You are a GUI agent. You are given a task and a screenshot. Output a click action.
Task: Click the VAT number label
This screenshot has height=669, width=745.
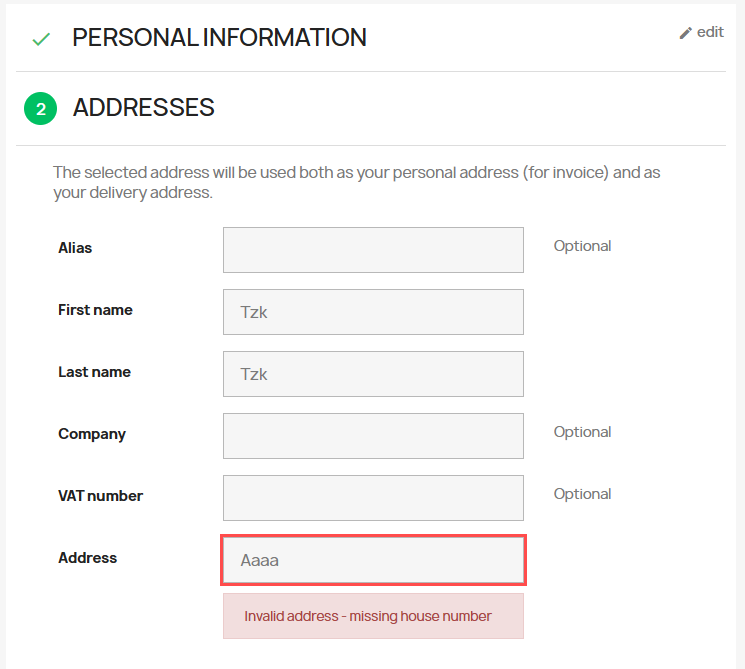pos(100,496)
